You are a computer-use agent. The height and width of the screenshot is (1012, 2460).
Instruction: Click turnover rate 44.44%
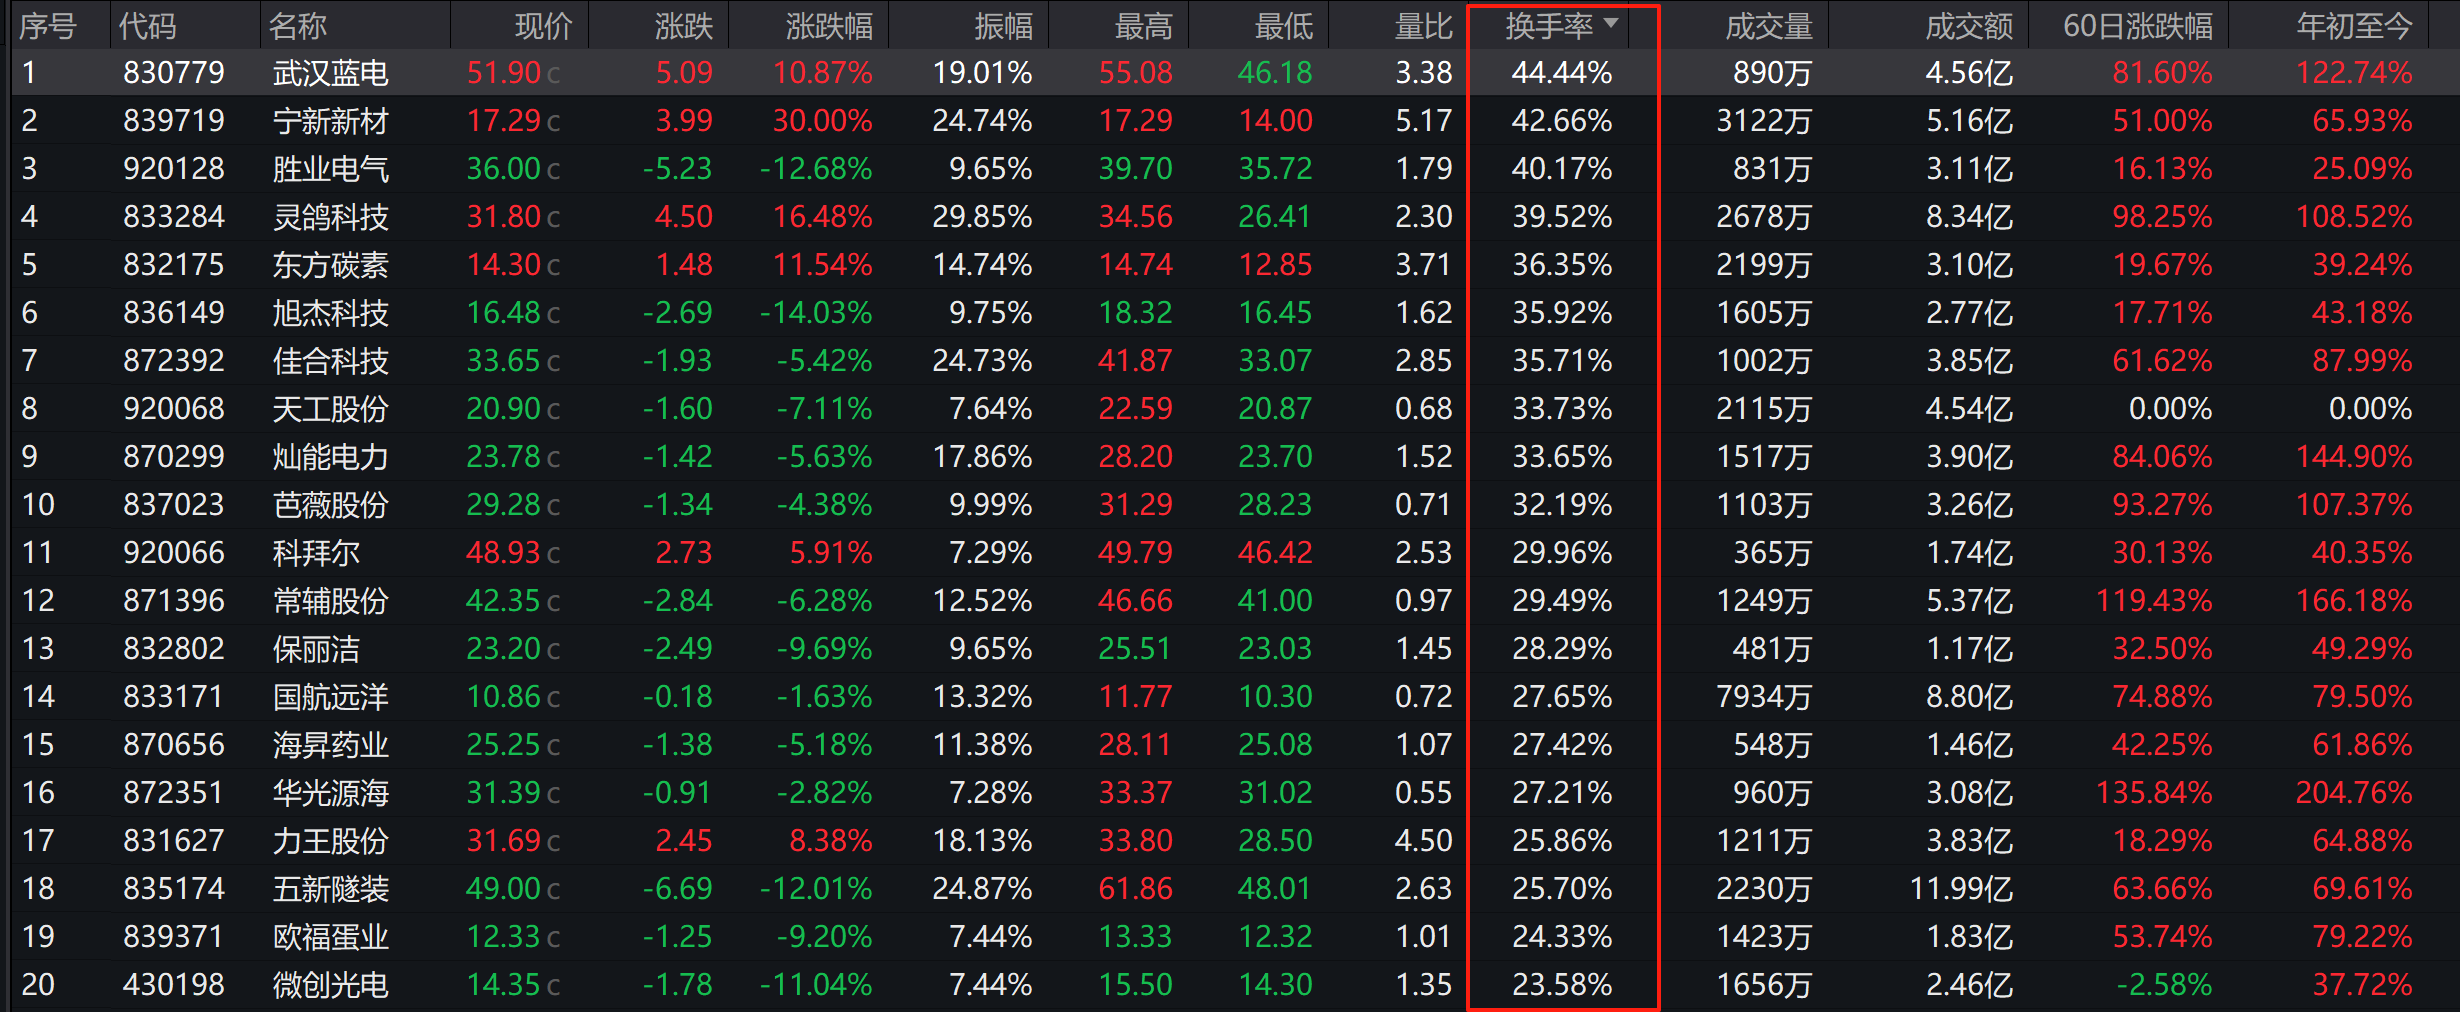tap(1562, 73)
